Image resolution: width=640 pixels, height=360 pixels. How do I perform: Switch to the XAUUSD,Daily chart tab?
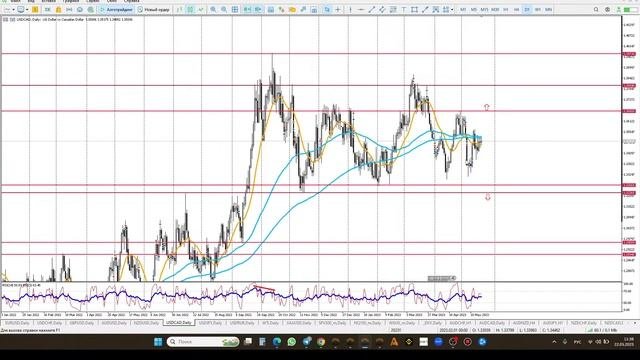click(x=299, y=323)
